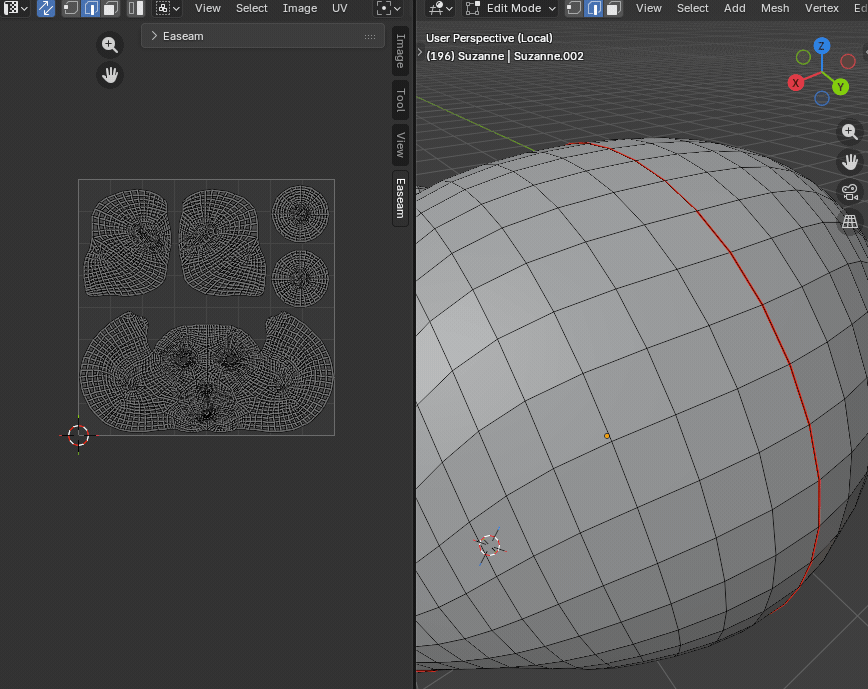Click the UV editor pan hand icon
The image size is (868, 689).
pos(110,75)
